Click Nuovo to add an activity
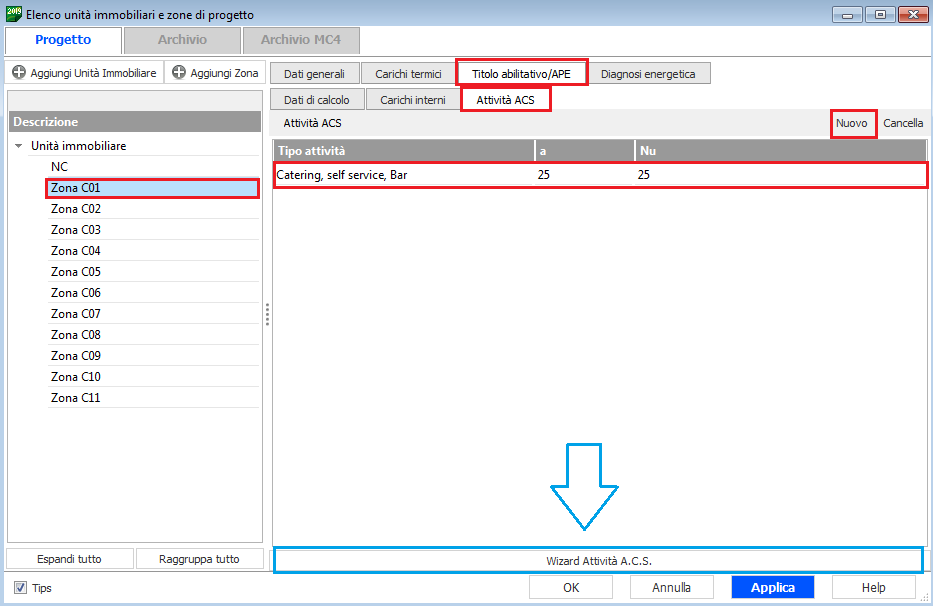Screen dimensions: 934x606 click(x=852, y=123)
